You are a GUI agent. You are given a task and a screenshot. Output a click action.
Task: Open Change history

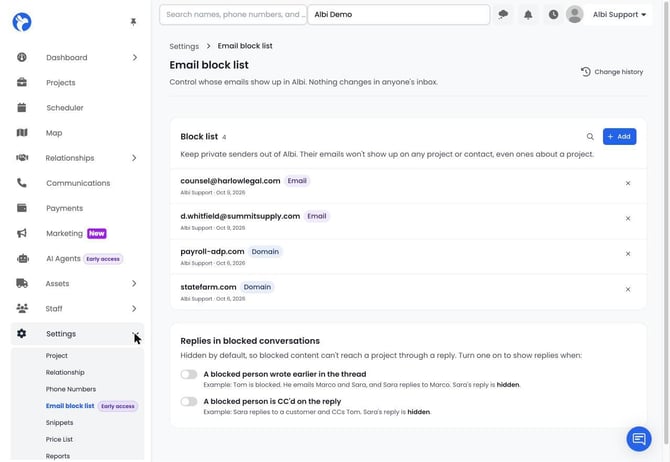click(612, 72)
